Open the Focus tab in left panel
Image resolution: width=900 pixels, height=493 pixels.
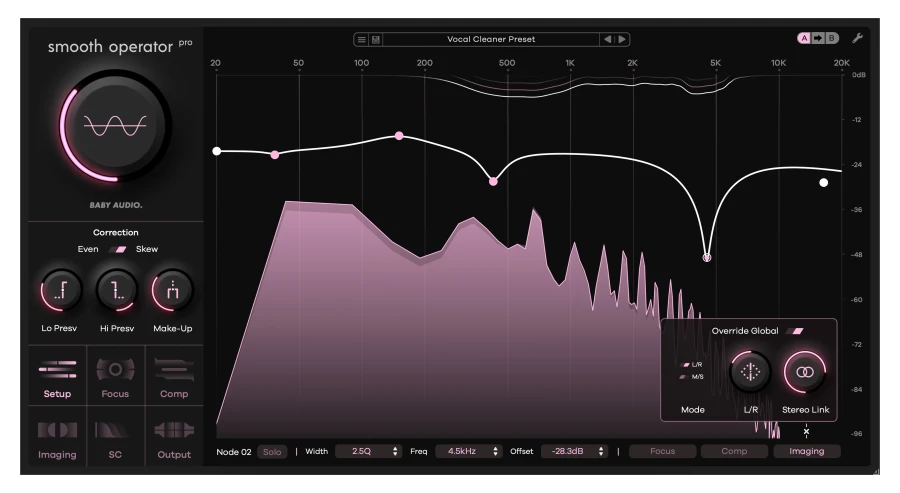tap(115, 376)
